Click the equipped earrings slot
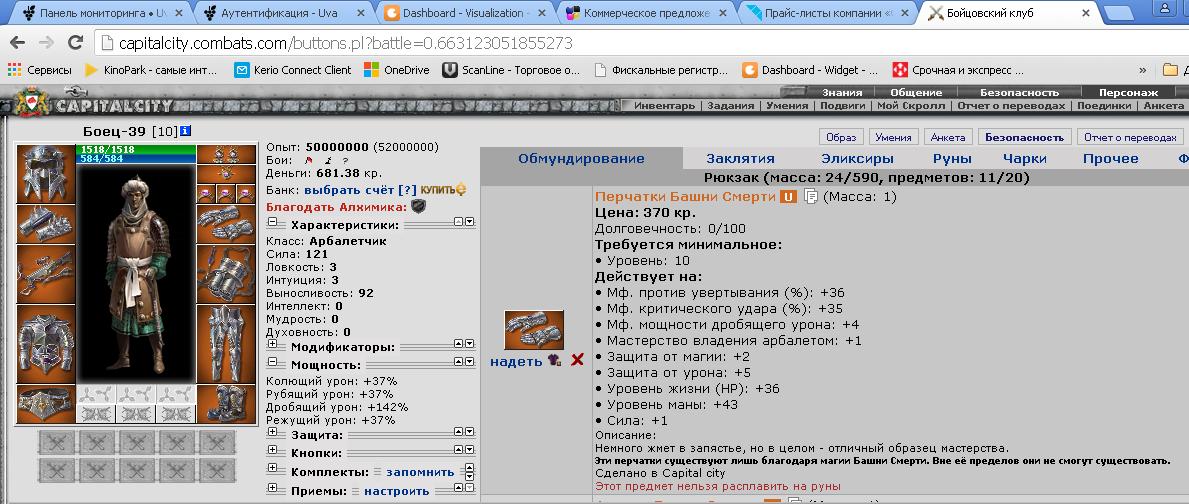This screenshot has height=504, width=1189. tap(227, 155)
